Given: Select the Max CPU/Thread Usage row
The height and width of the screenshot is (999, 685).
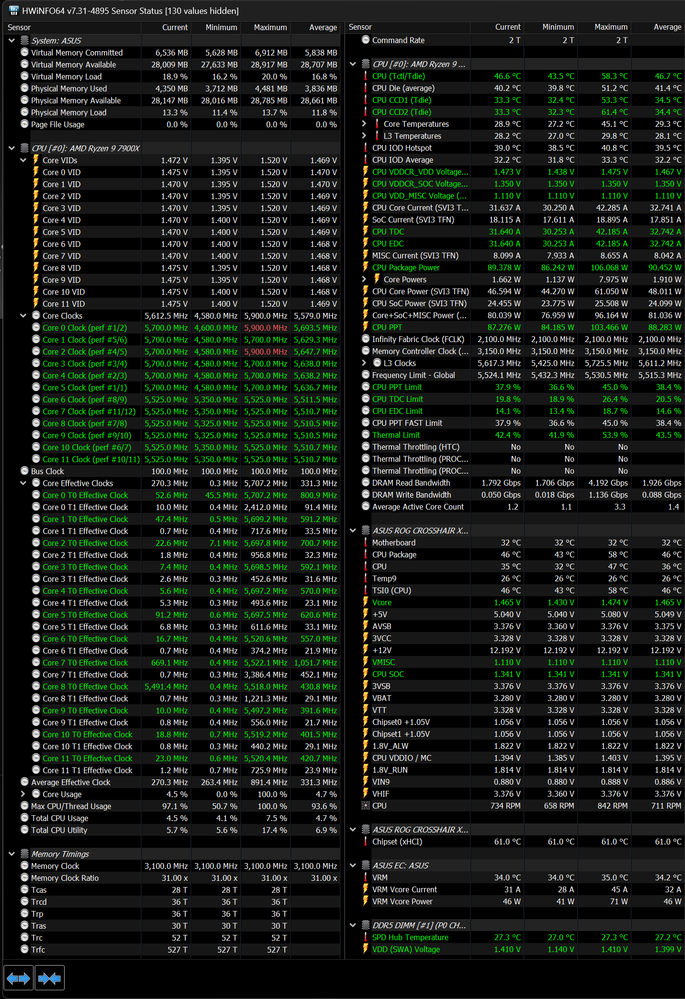Looking at the screenshot, I should pos(171,806).
